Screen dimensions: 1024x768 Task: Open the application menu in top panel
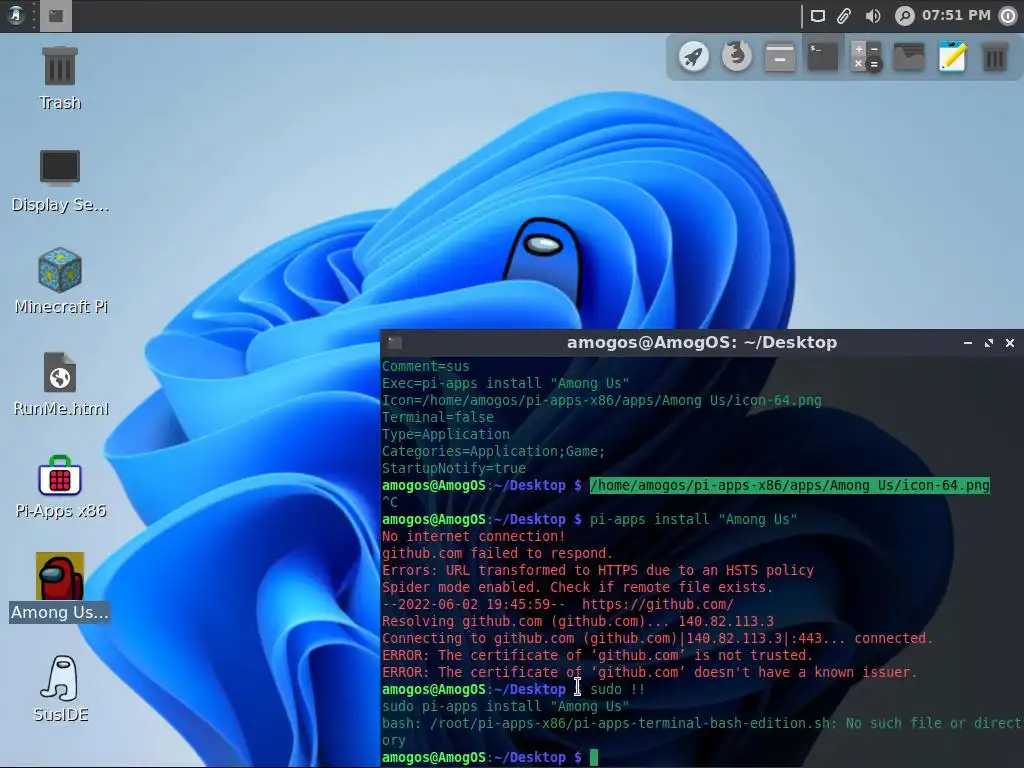tap(16, 16)
